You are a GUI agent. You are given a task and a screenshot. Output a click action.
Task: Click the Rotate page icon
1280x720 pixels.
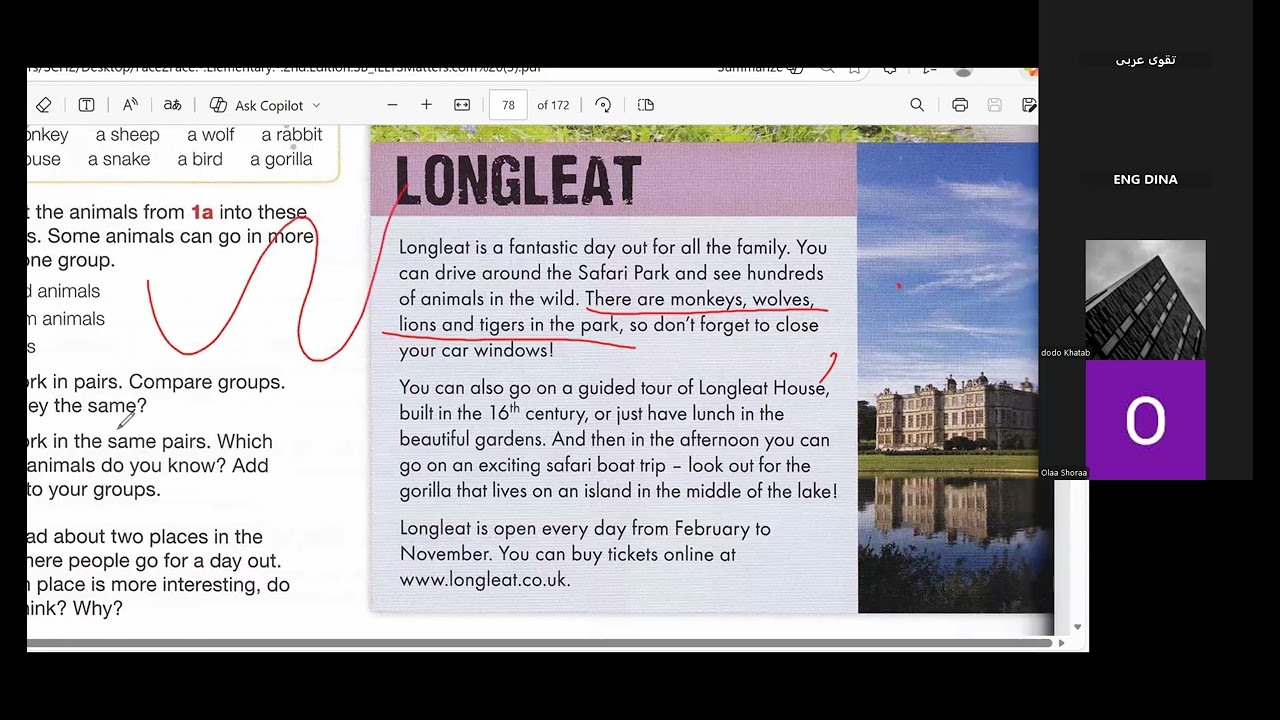602,105
